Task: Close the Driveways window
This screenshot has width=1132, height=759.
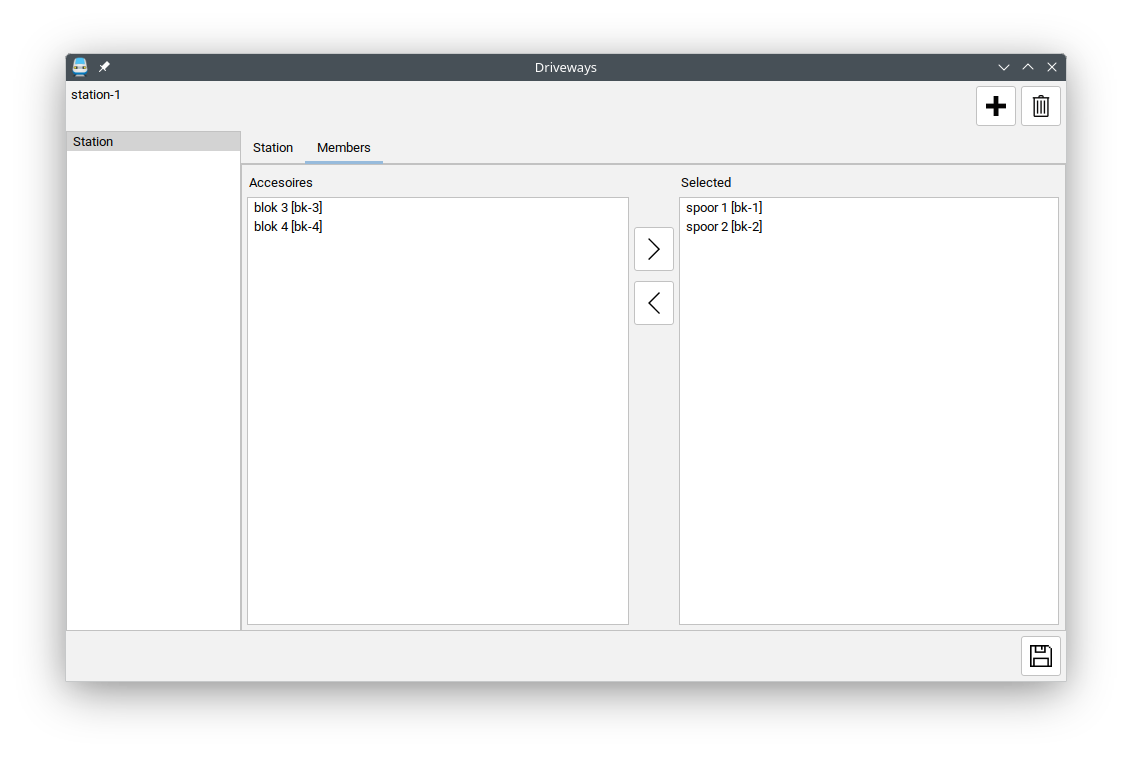Action: (x=1052, y=67)
